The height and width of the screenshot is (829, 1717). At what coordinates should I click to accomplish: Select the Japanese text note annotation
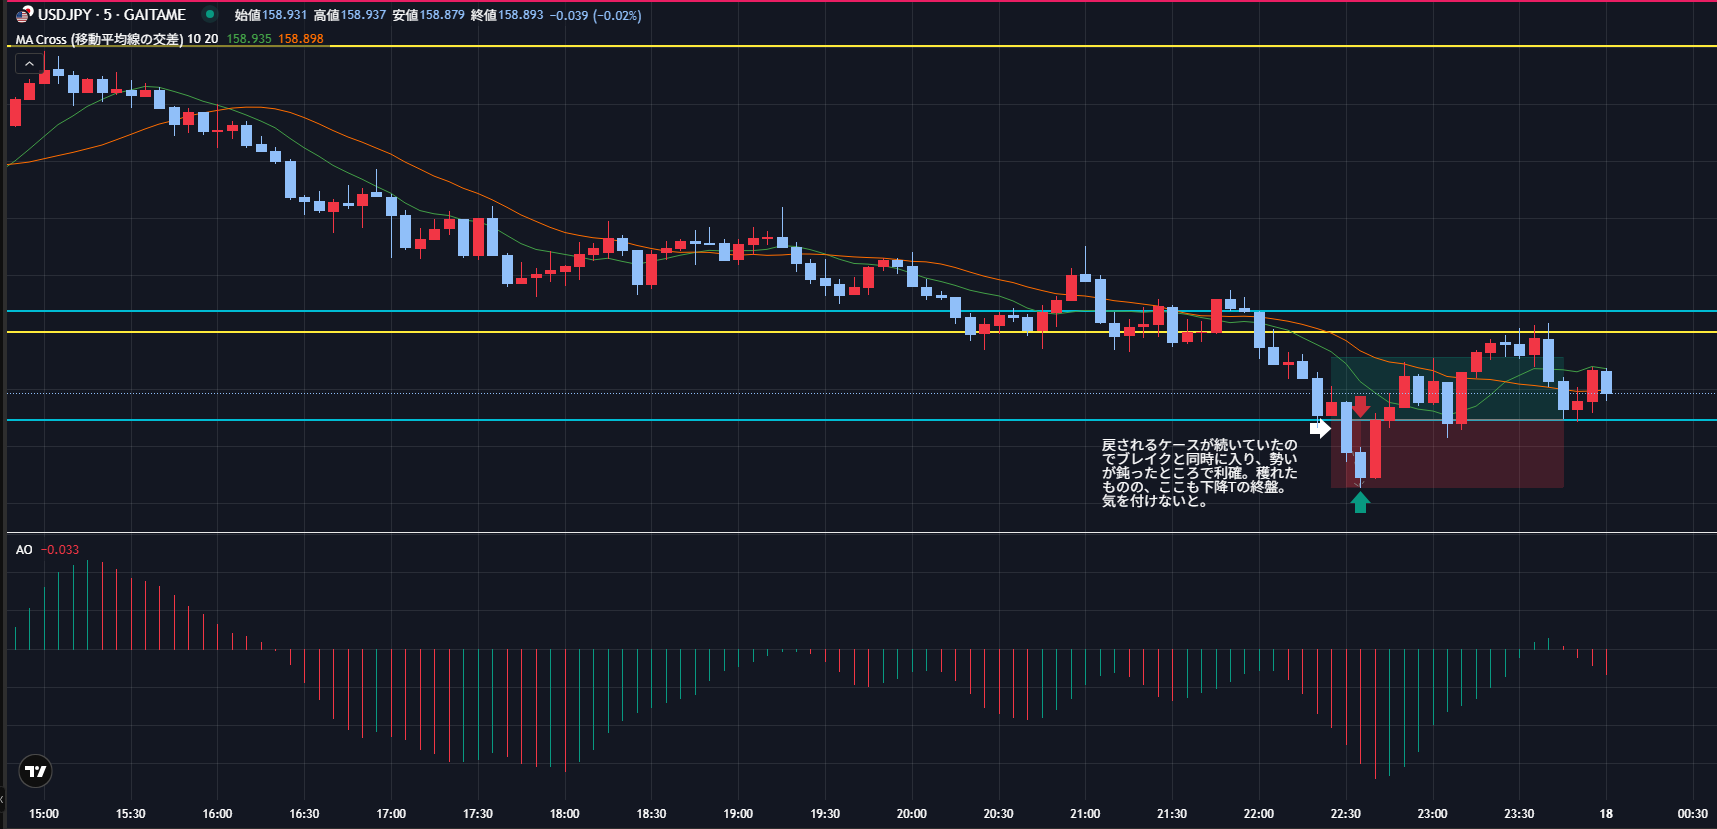(x=1199, y=473)
